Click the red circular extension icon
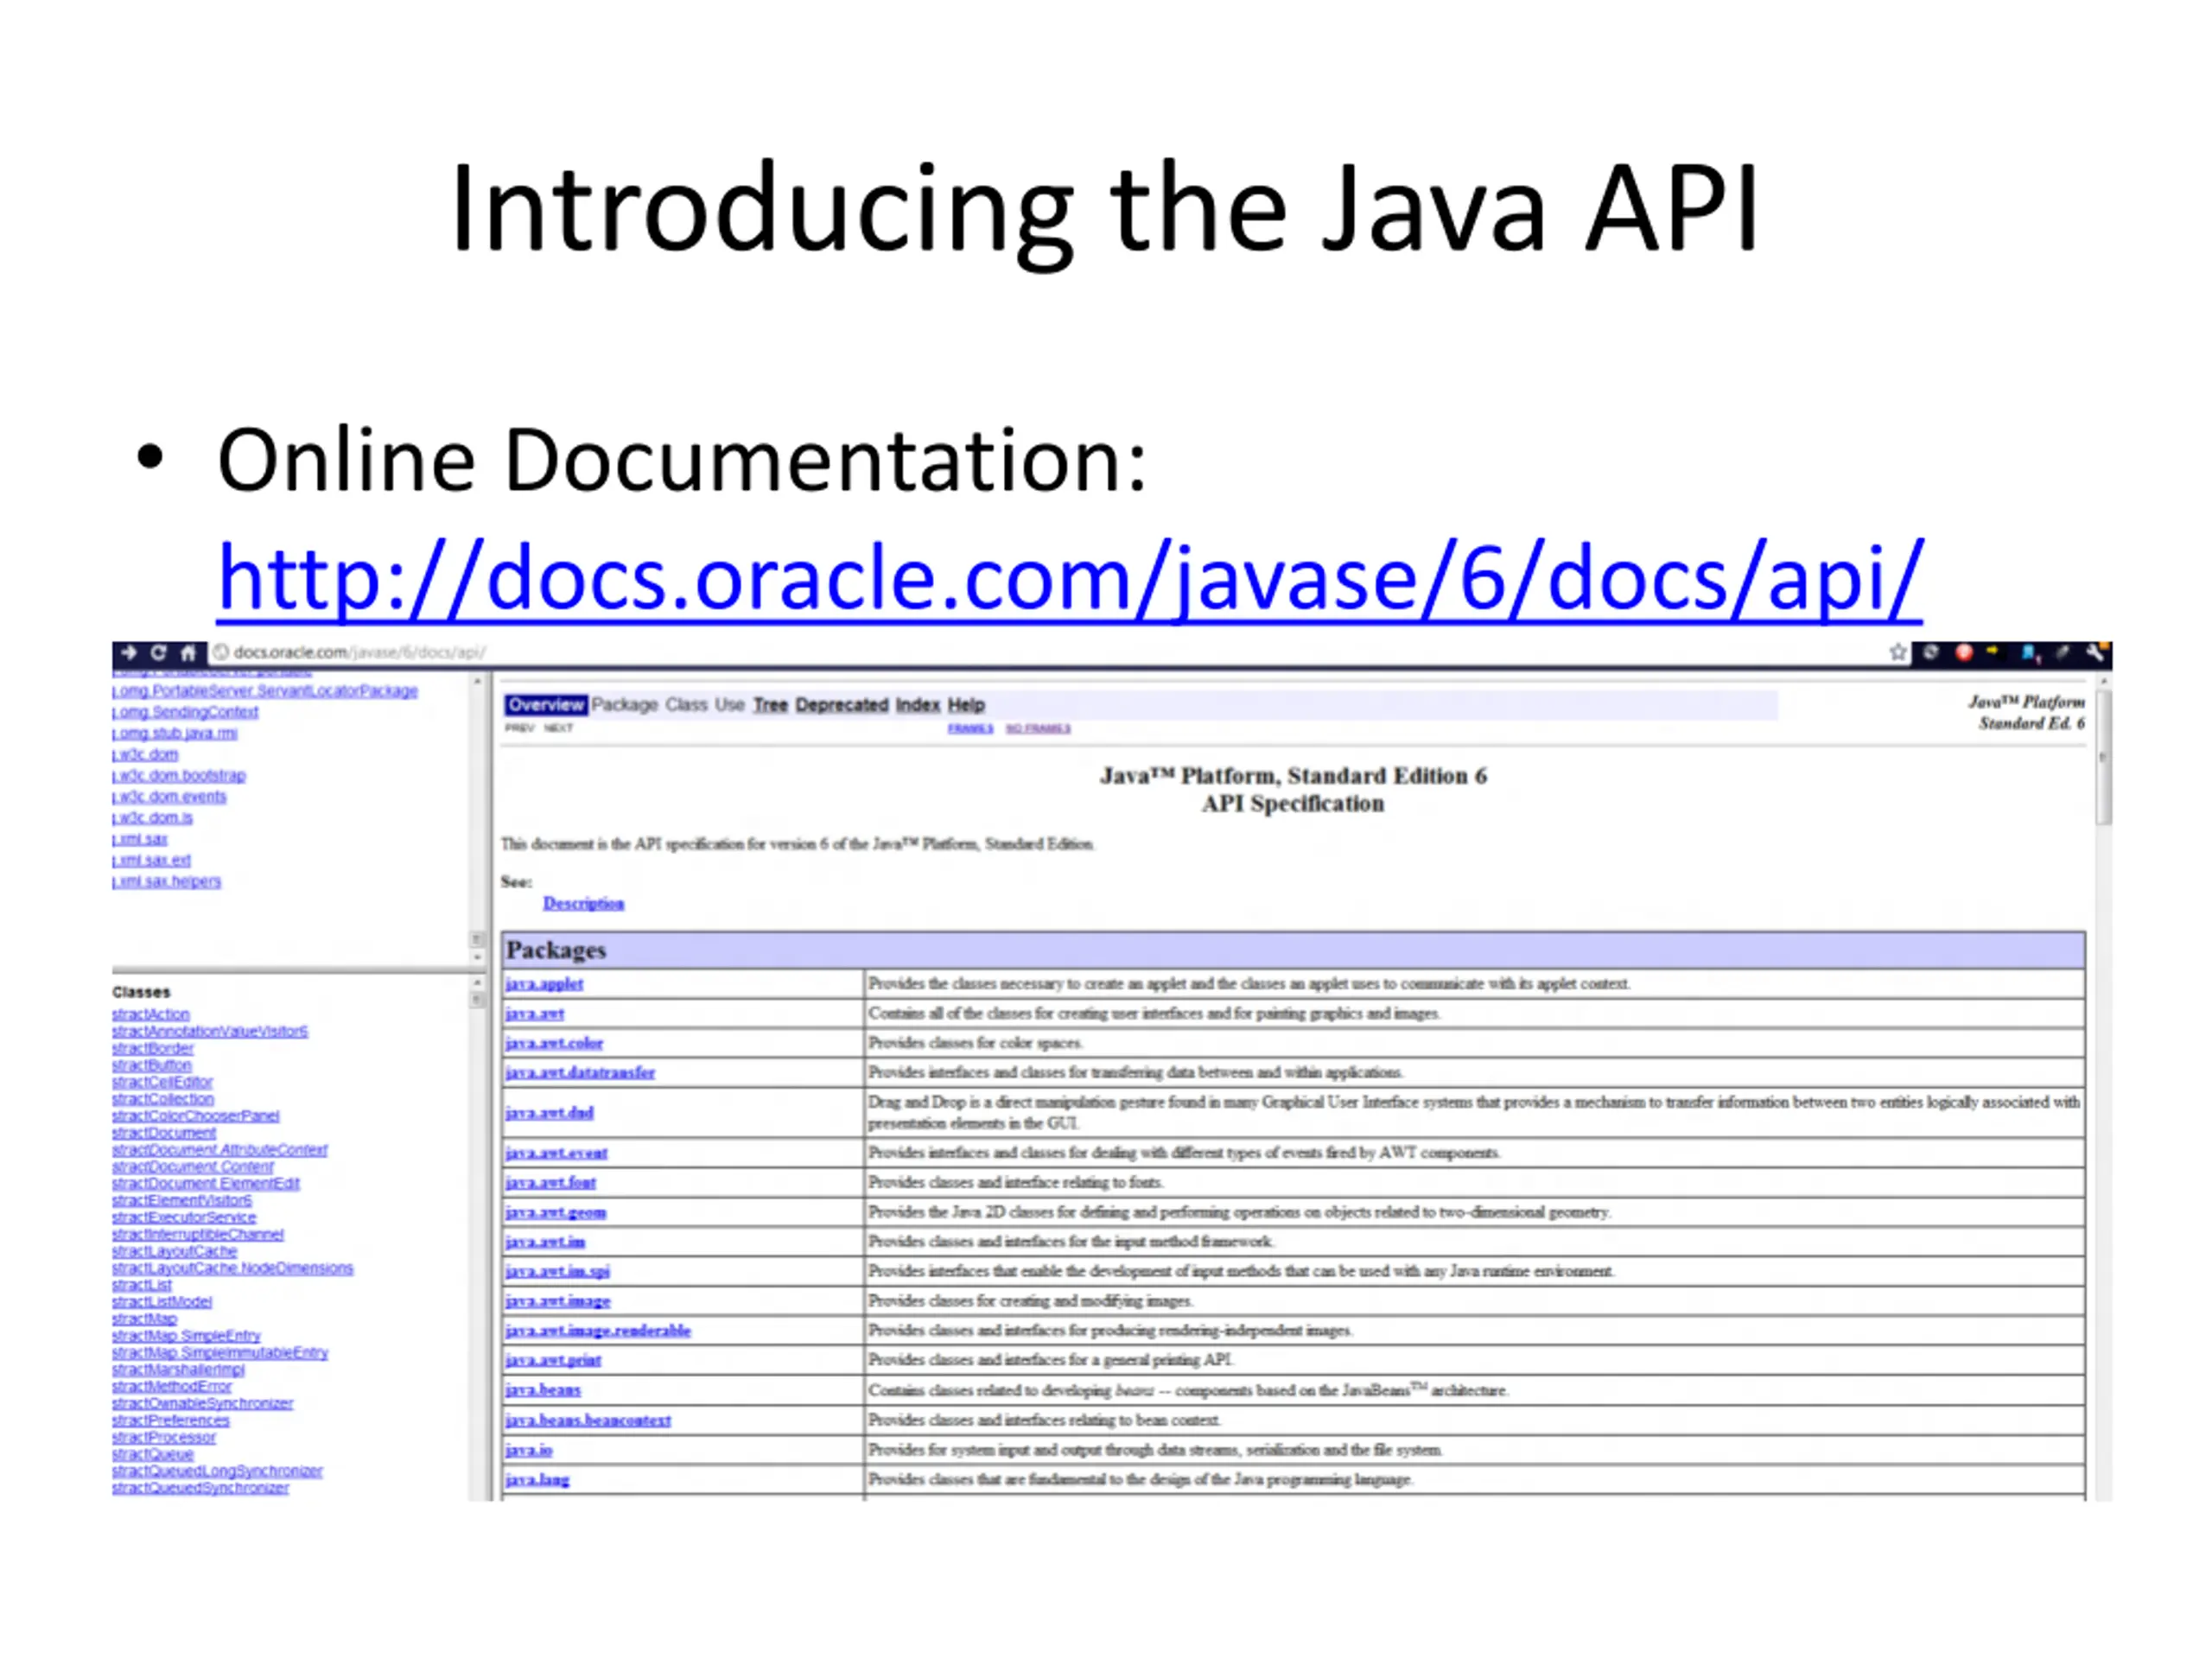Viewport: 2212px width, 1659px height. pos(1964,653)
